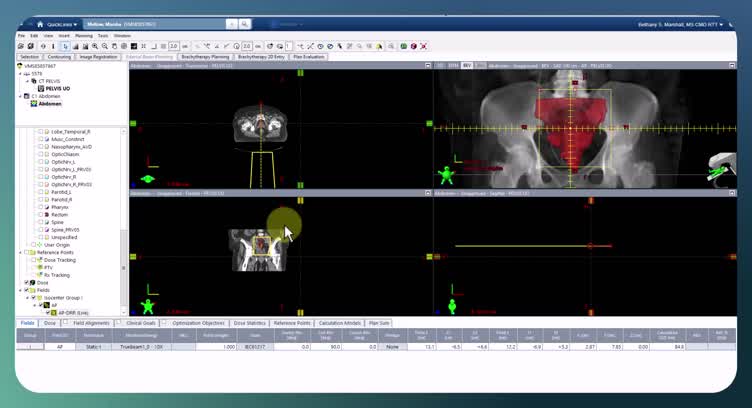Switch to the Dose Statistics tab
Viewport: 752px width, 408px height.
coord(249,323)
